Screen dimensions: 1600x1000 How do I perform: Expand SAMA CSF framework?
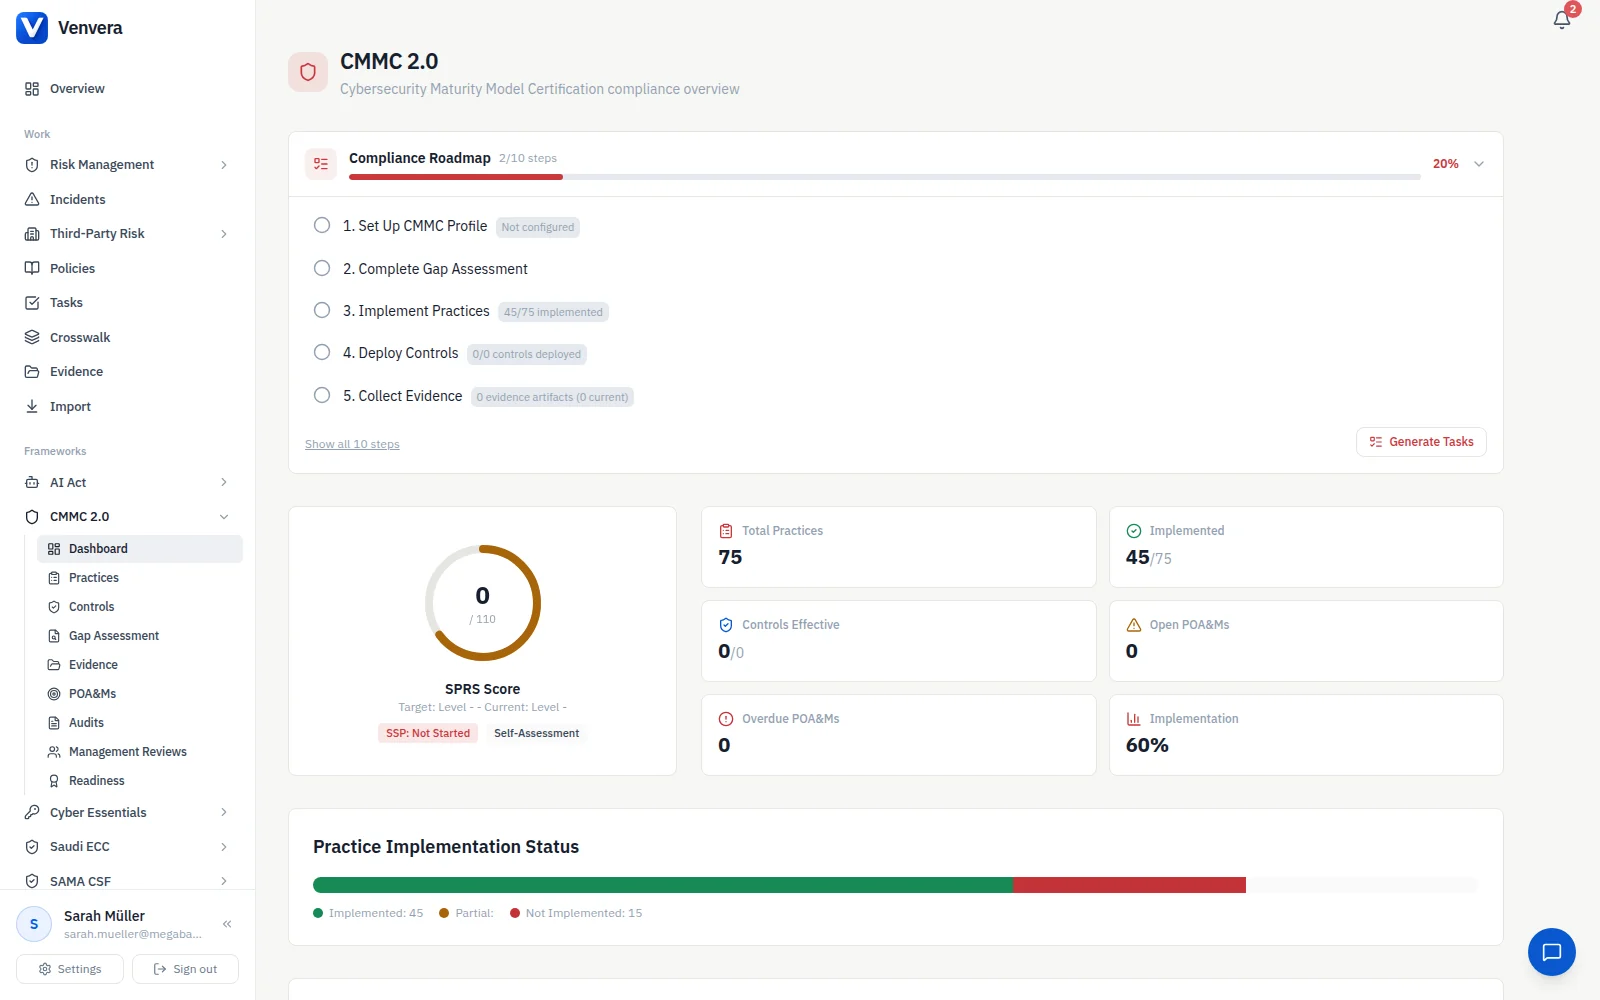point(224,881)
